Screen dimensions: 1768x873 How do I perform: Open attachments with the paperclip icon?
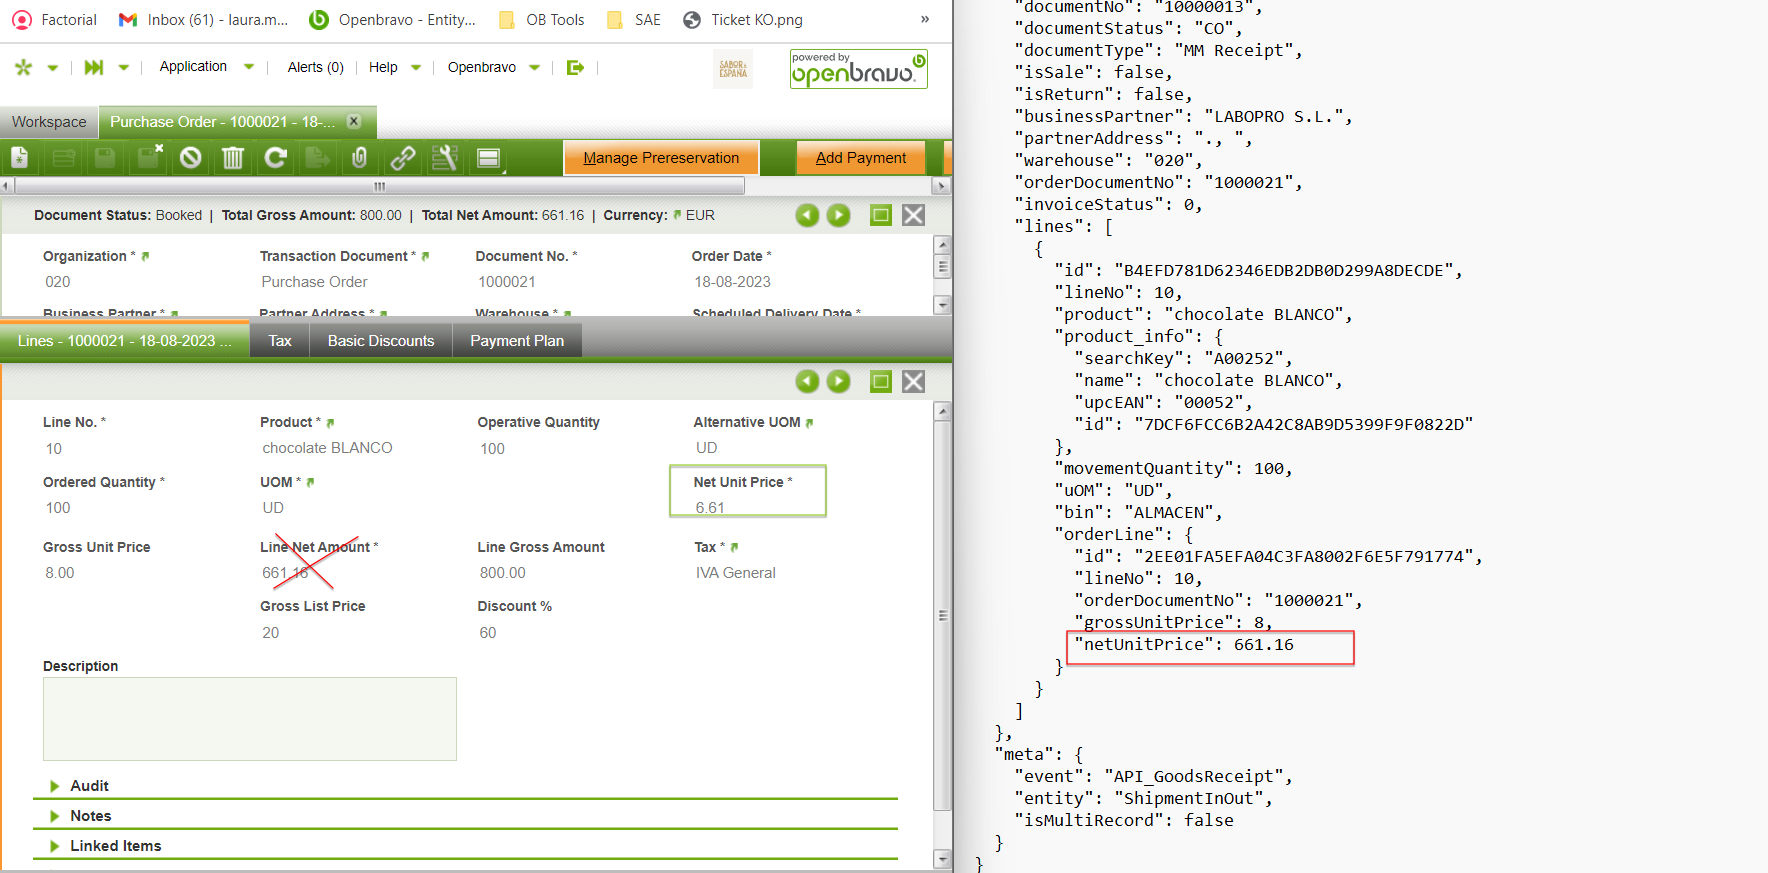pyautogui.click(x=360, y=158)
